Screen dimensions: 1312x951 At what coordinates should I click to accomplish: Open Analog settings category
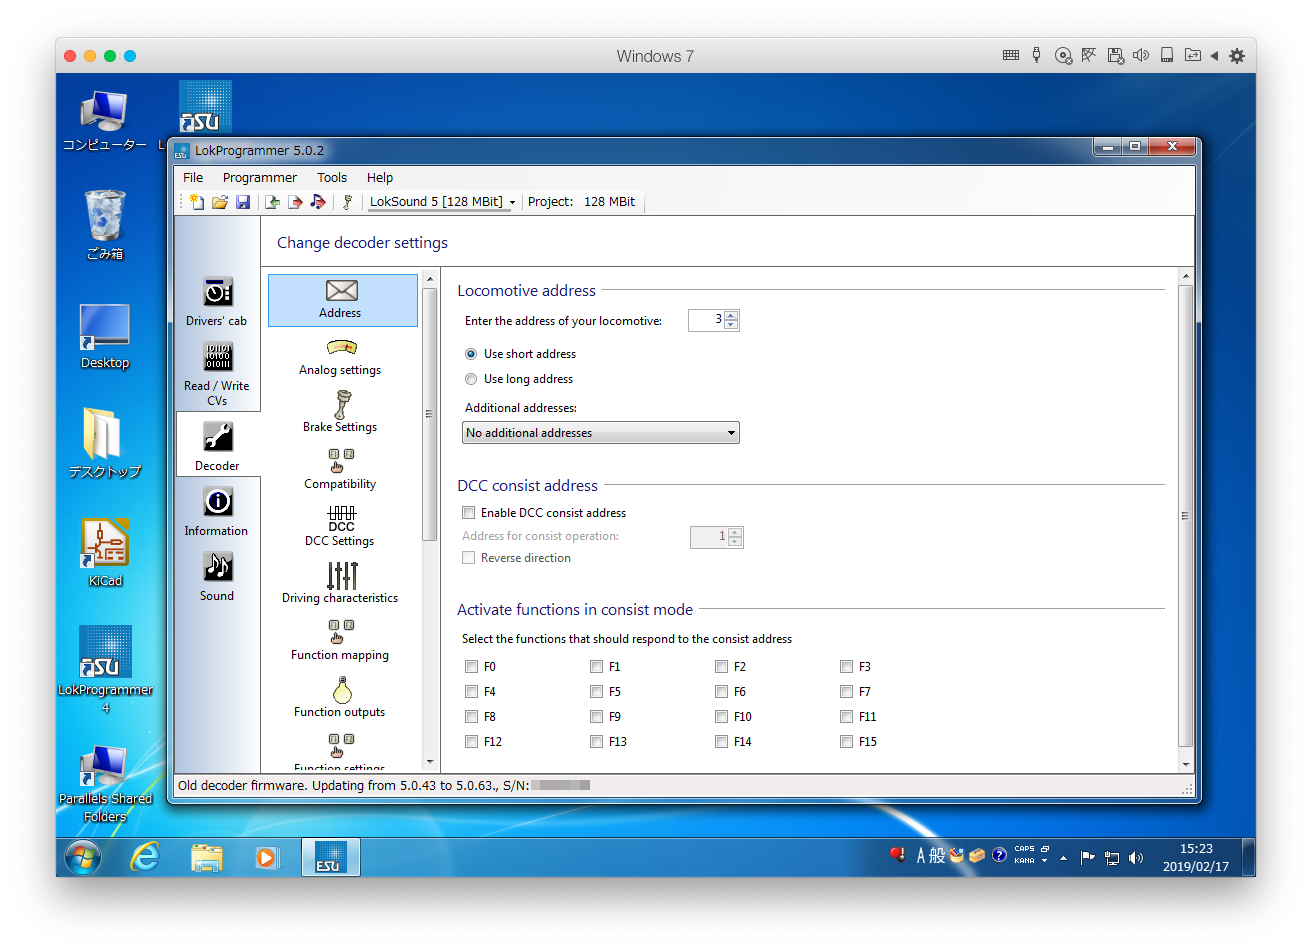[340, 357]
